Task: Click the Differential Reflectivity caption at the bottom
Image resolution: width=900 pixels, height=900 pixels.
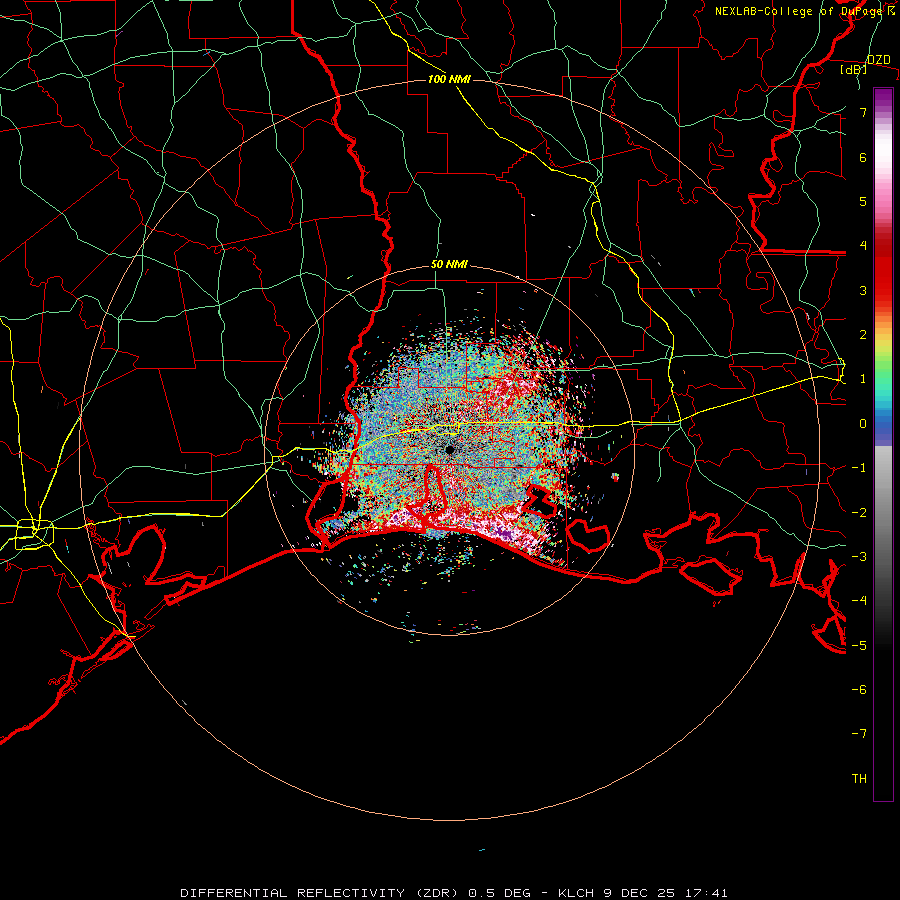Action: tap(454, 893)
